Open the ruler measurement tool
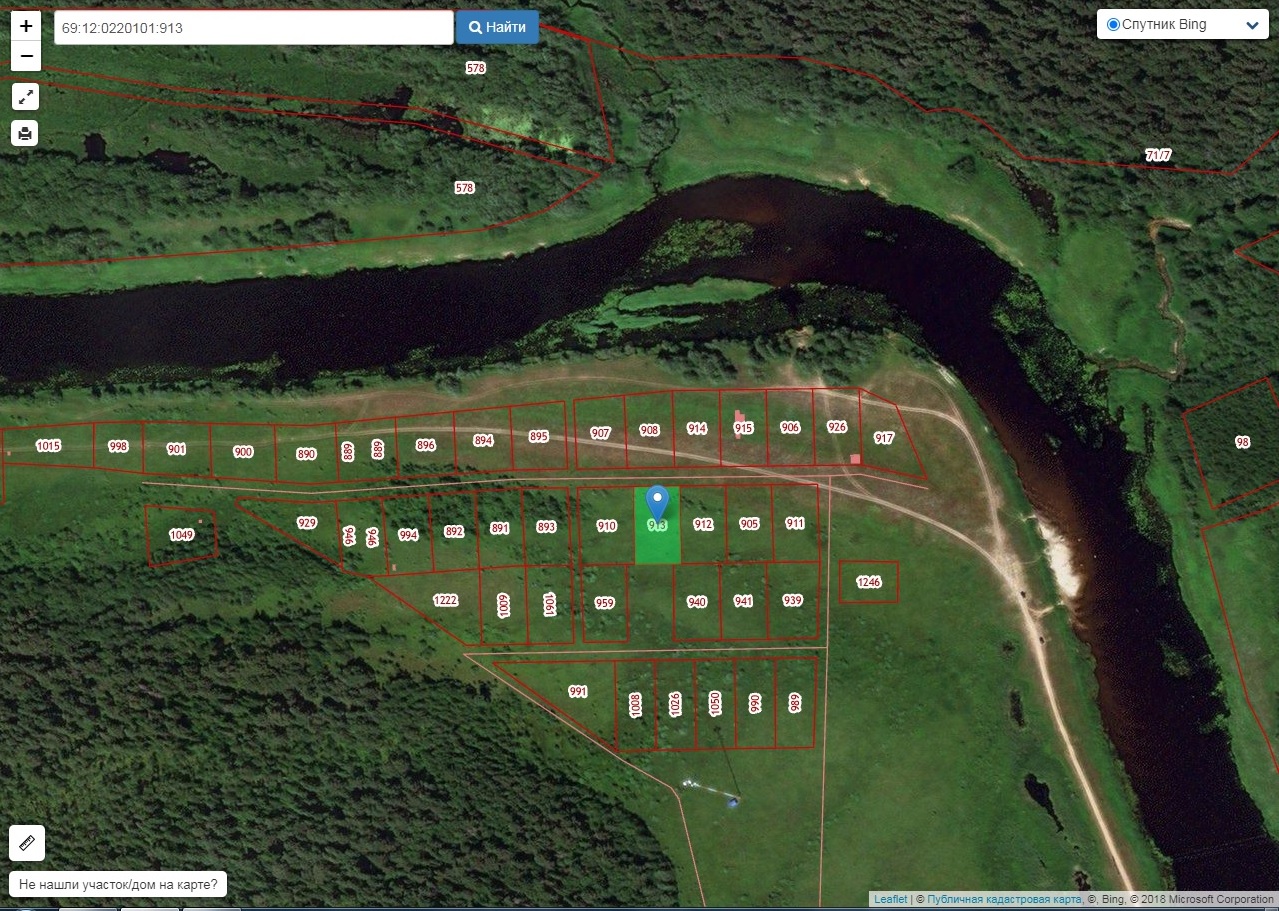 [27, 843]
